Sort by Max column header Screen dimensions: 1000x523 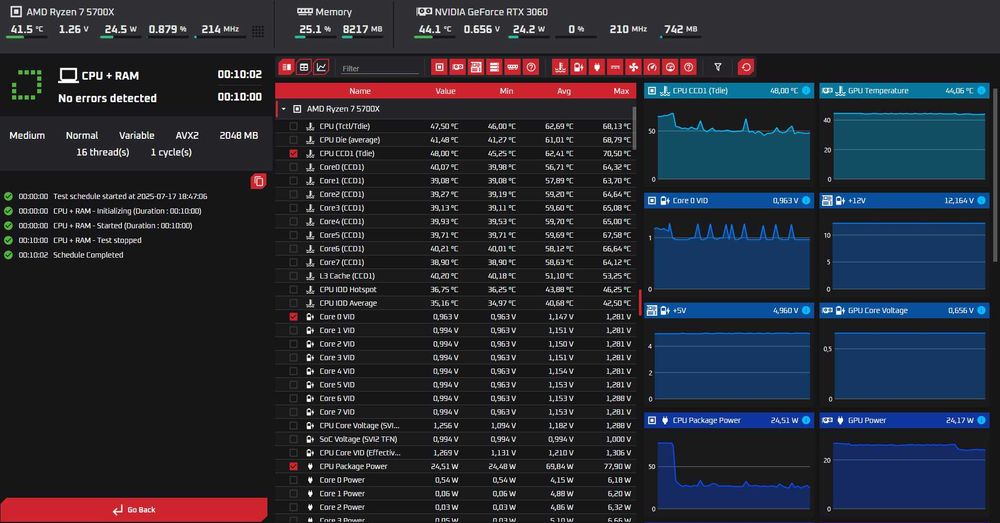[x=621, y=91]
